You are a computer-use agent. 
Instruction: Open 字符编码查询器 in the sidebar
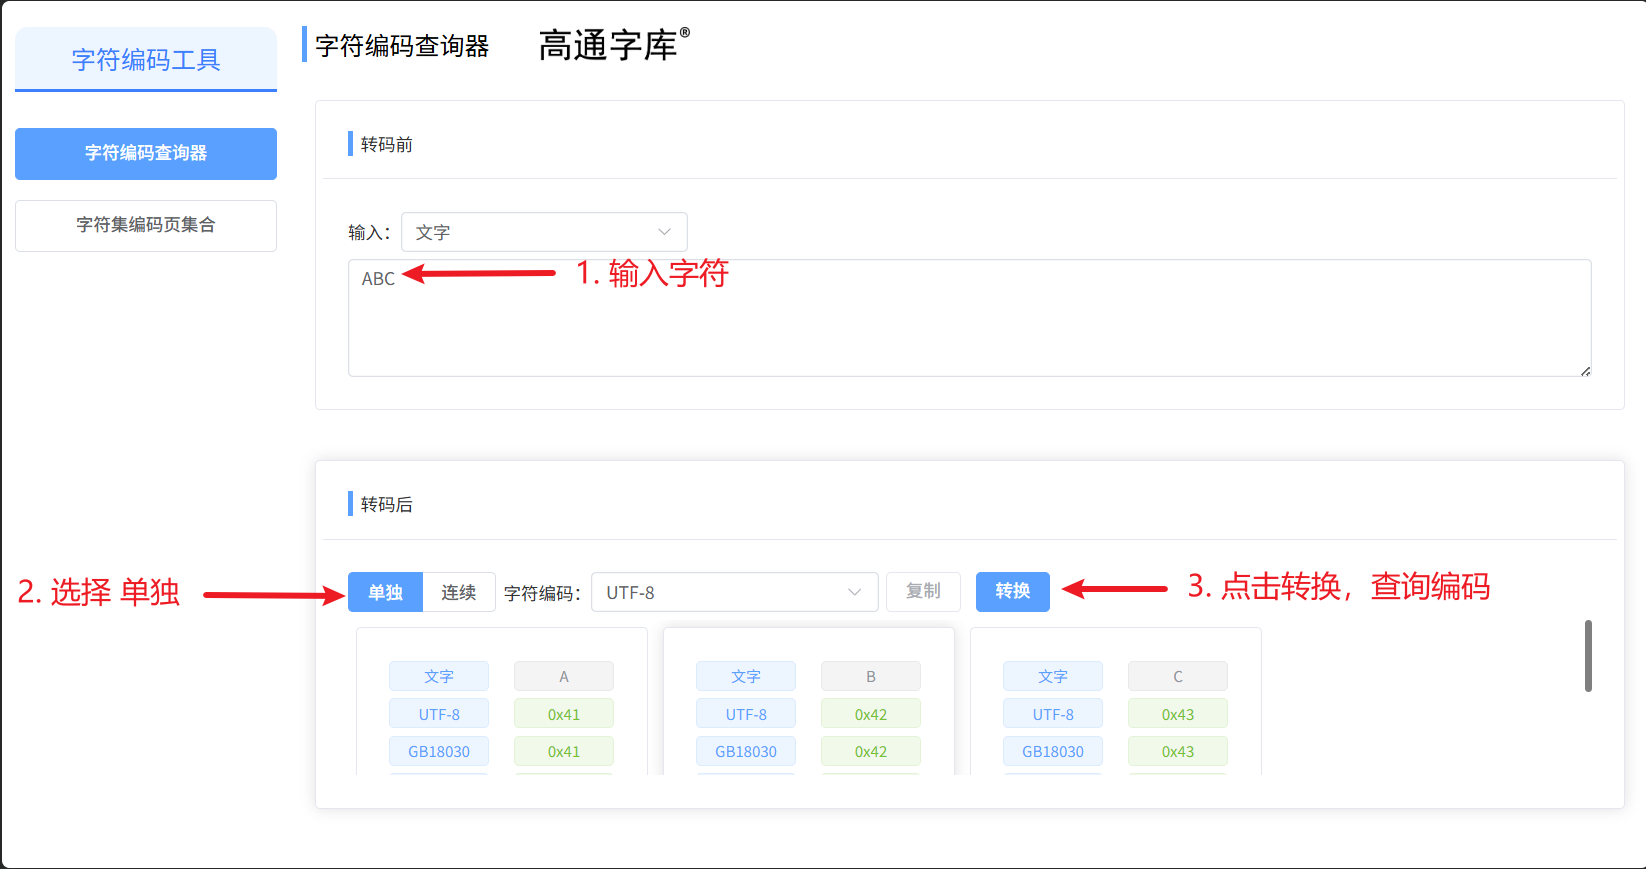[146, 154]
